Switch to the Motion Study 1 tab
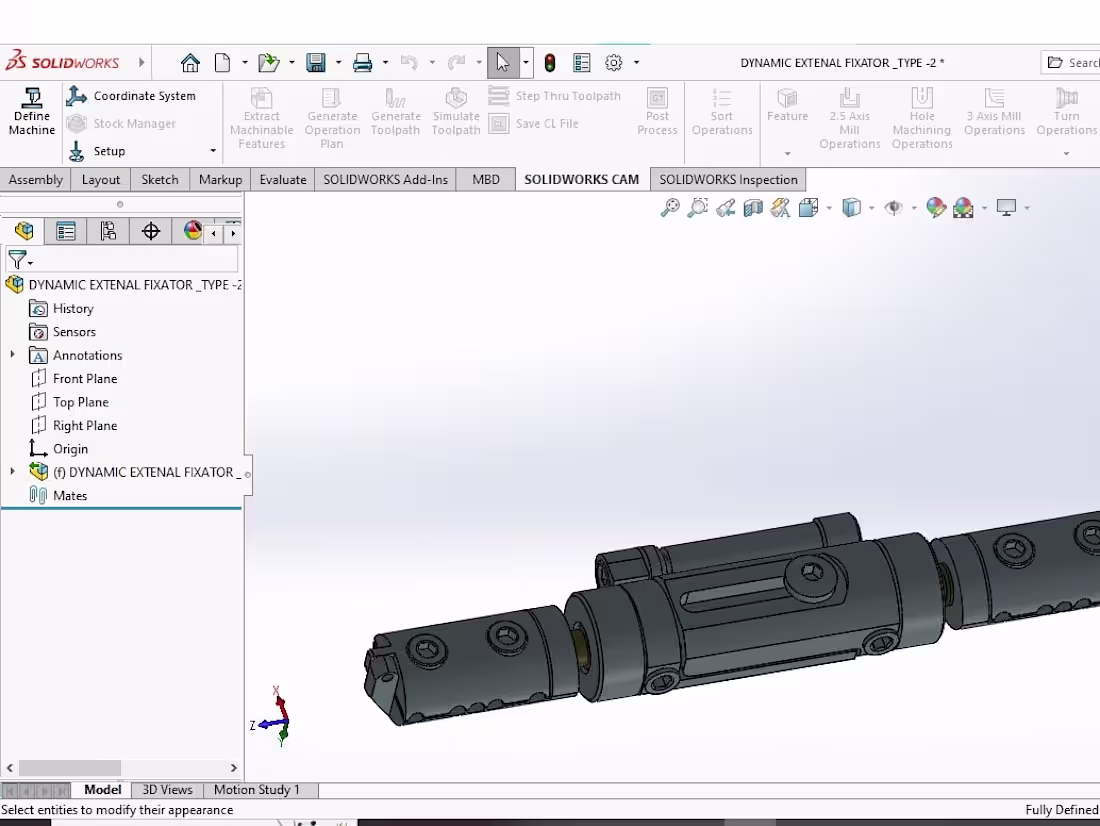Image resolution: width=1100 pixels, height=826 pixels. [257, 789]
